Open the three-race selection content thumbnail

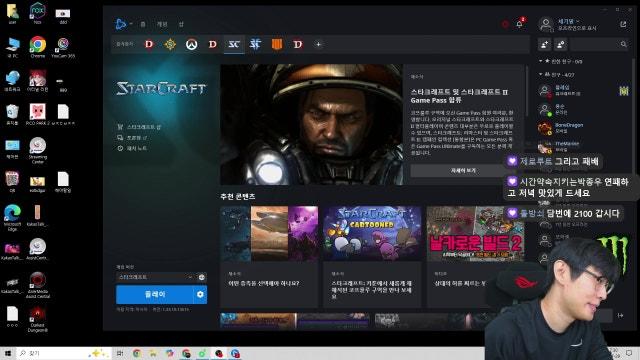point(269,233)
